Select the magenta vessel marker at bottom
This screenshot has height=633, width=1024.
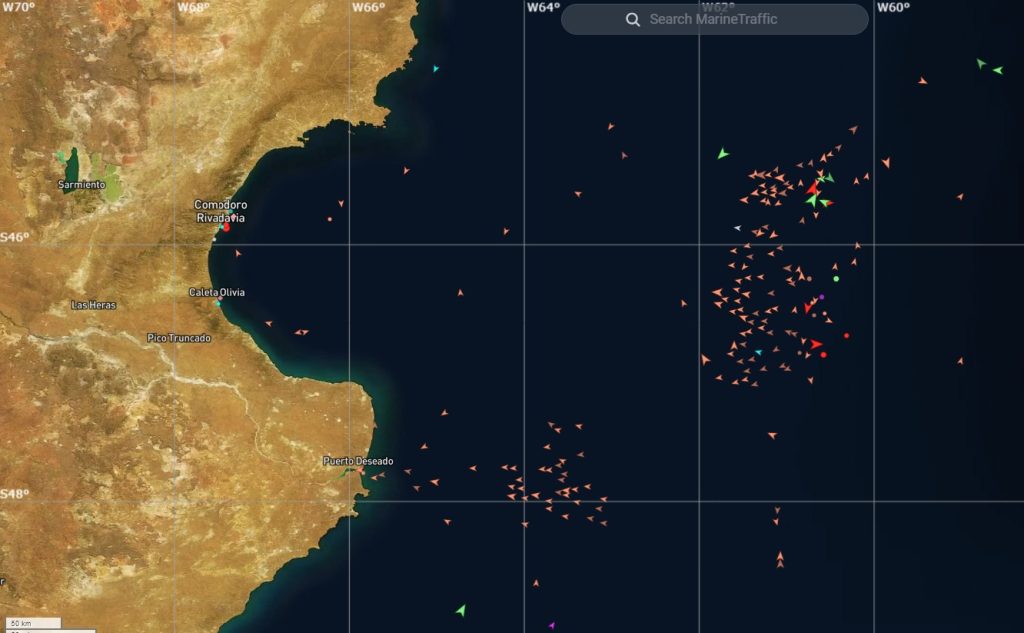point(551,625)
